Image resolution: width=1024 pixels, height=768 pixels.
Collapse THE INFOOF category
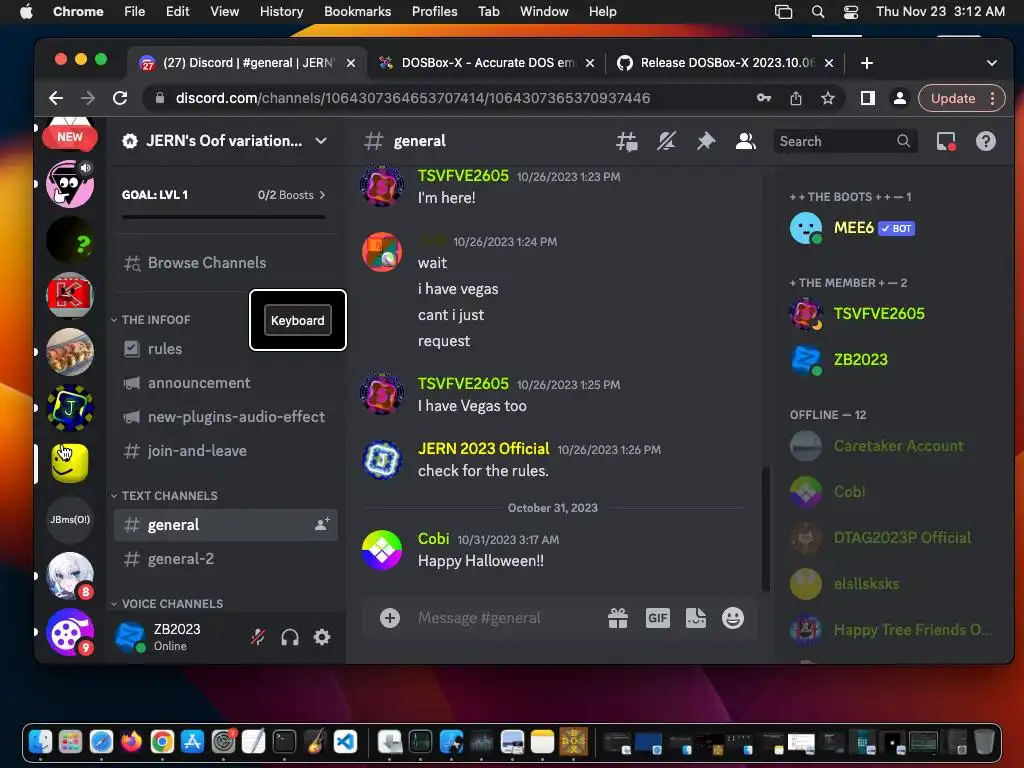click(x=151, y=319)
